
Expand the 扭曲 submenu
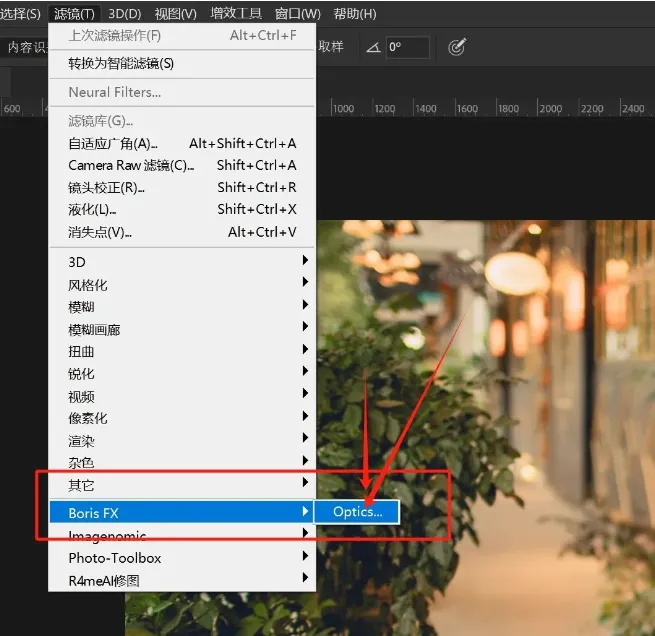(x=182, y=351)
